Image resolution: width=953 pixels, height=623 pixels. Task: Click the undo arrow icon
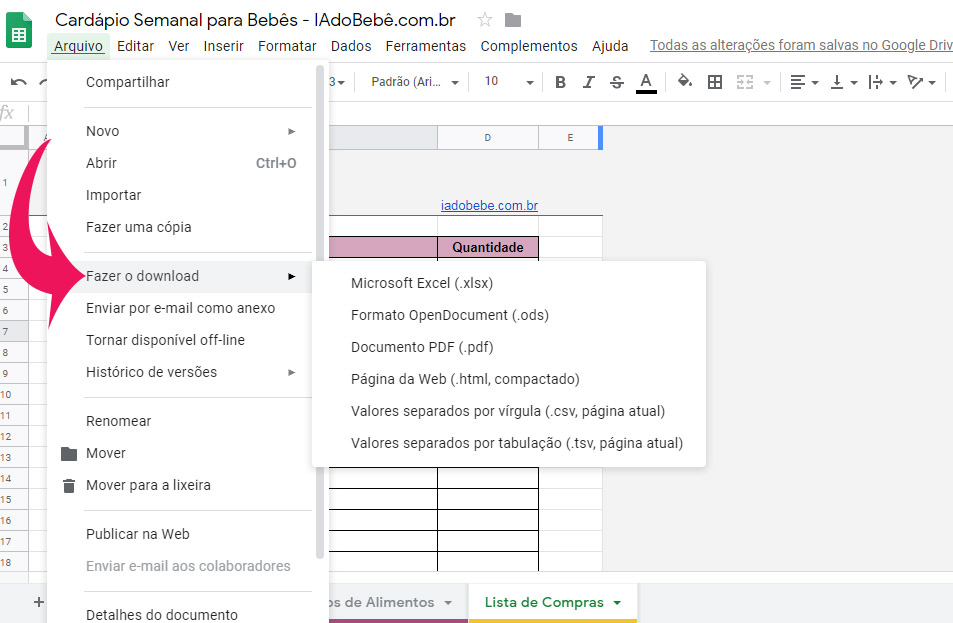pyautogui.click(x=19, y=82)
